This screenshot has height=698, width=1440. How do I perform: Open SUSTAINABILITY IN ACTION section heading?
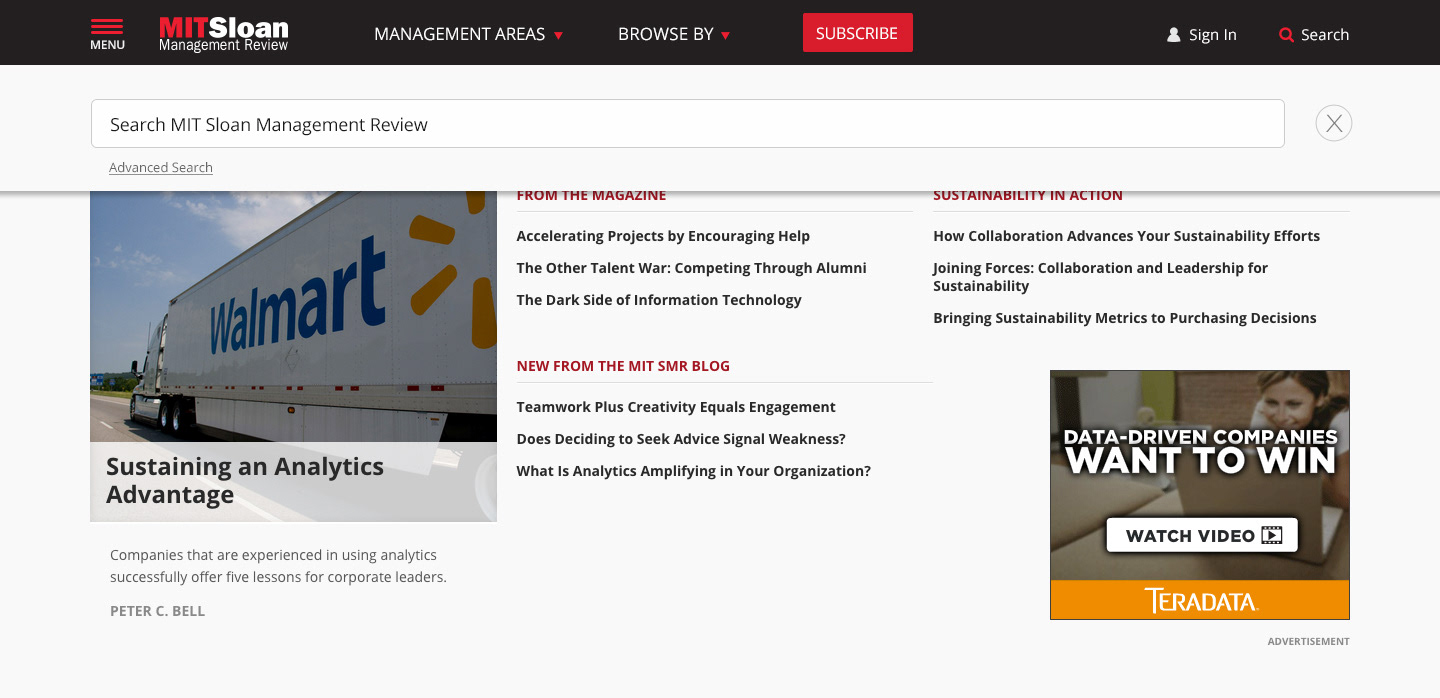coord(1028,196)
